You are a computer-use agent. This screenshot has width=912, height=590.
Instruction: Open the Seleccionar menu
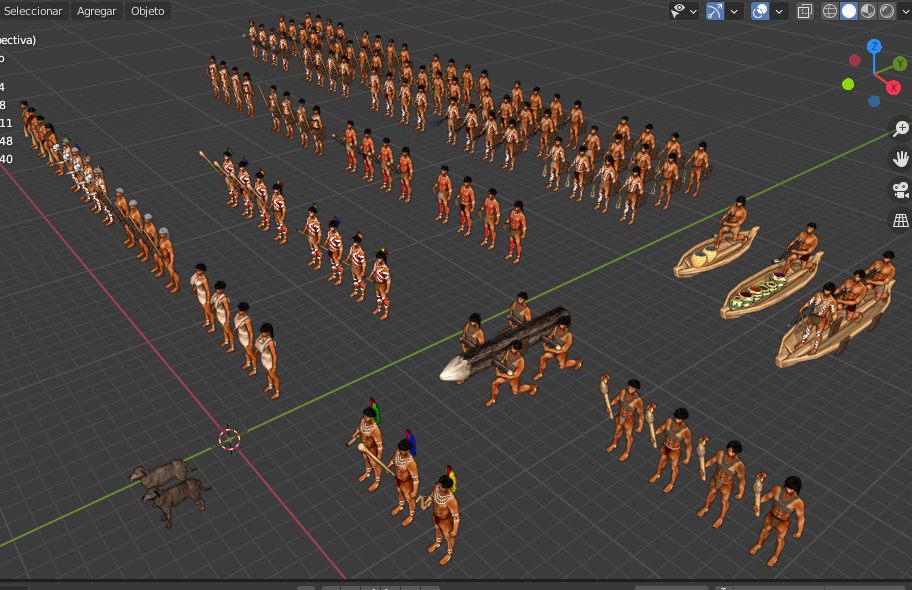(33, 11)
